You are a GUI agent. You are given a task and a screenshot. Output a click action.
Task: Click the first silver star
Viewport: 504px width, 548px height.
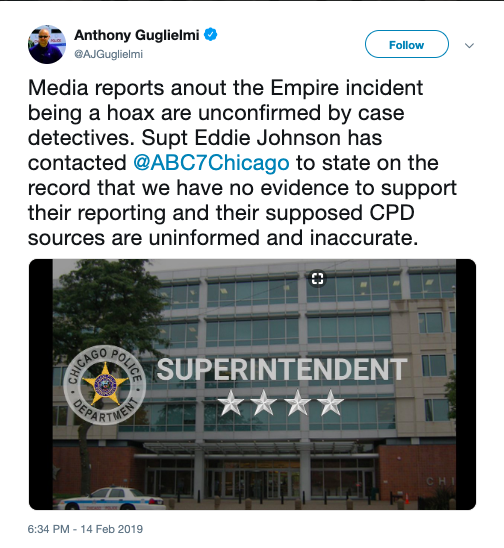click(230, 403)
